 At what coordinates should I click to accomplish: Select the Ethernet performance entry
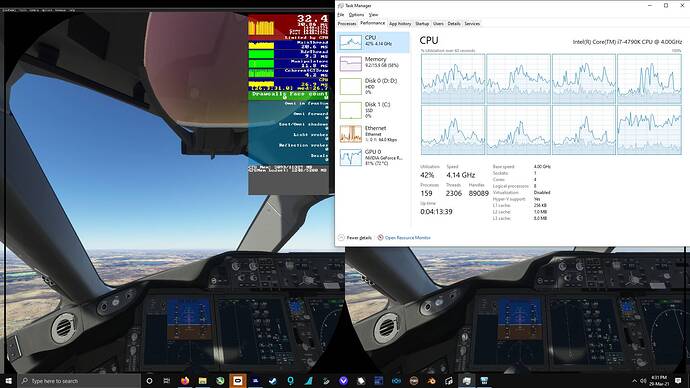click(x=374, y=134)
